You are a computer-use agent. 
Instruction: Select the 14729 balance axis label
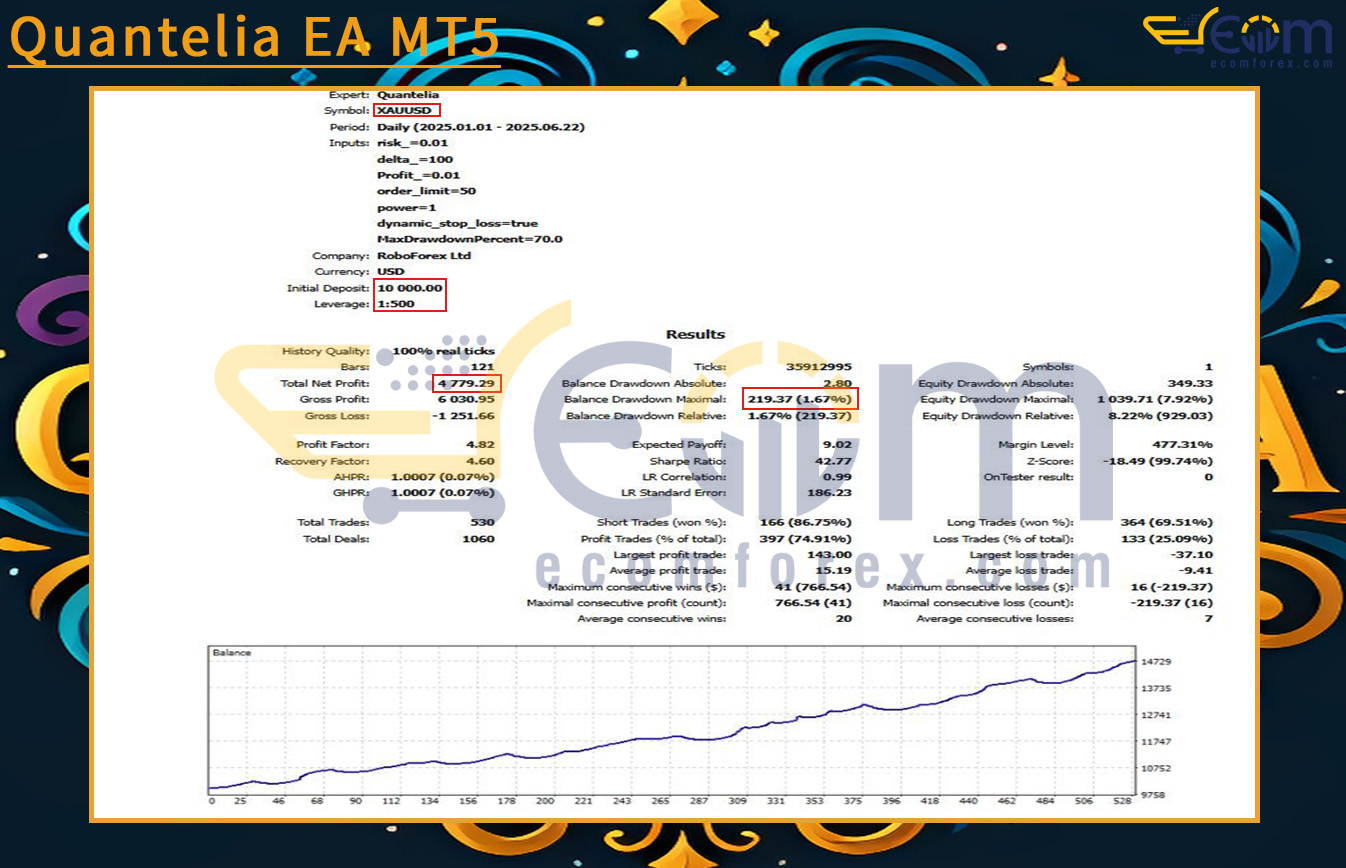pos(1158,662)
